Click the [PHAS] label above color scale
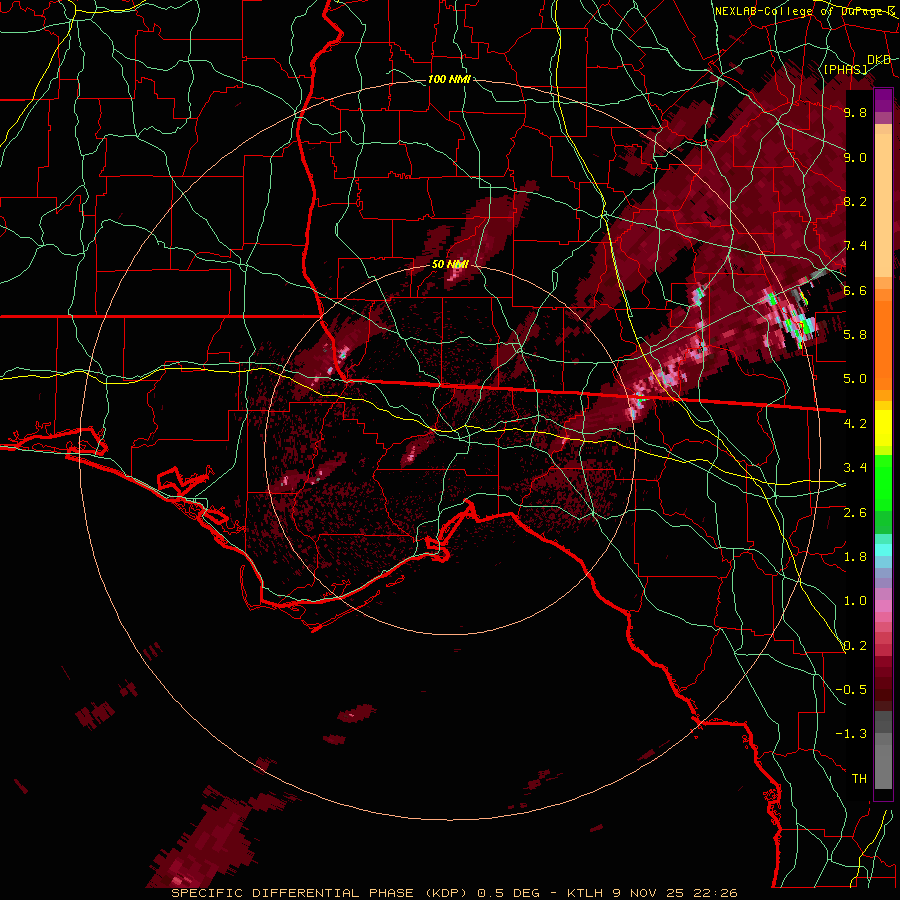Viewport: 900px width, 900px height. coord(845,69)
